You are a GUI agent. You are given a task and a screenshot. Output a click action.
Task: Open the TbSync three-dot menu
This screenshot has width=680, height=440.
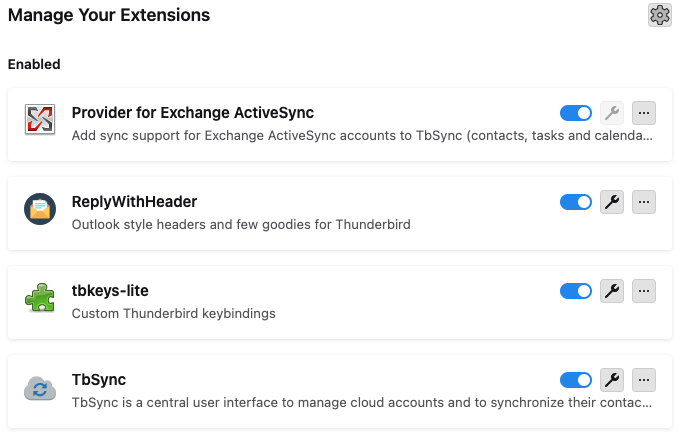(x=644, y=380)
